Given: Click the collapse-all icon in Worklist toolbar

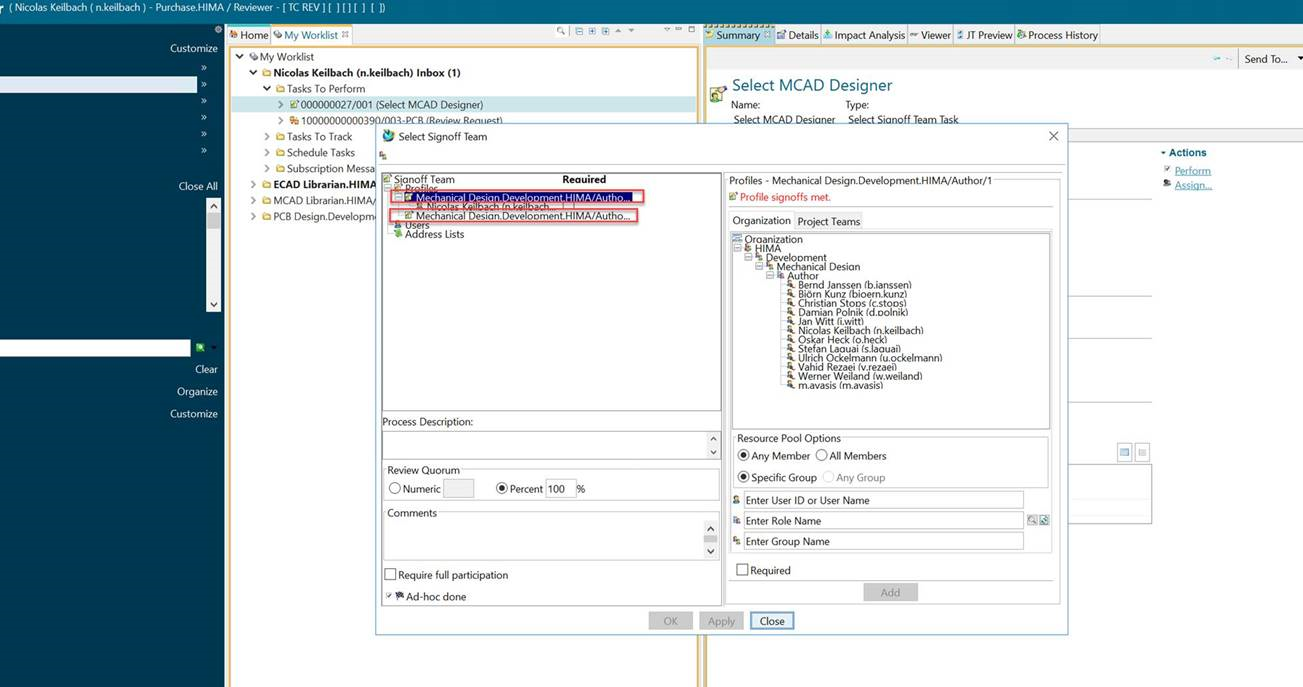Looking at the screenshot, I should [x=578, y=31].
